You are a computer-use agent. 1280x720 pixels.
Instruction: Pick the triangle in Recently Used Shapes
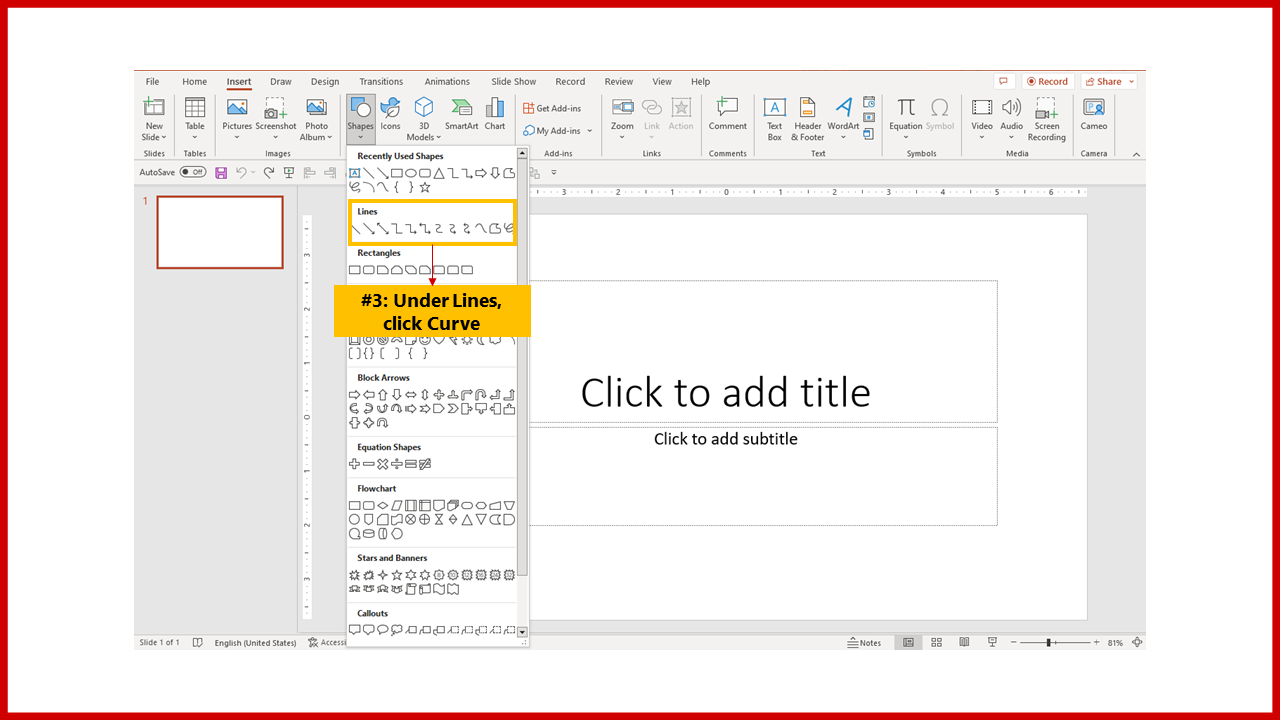pos(438,173)
